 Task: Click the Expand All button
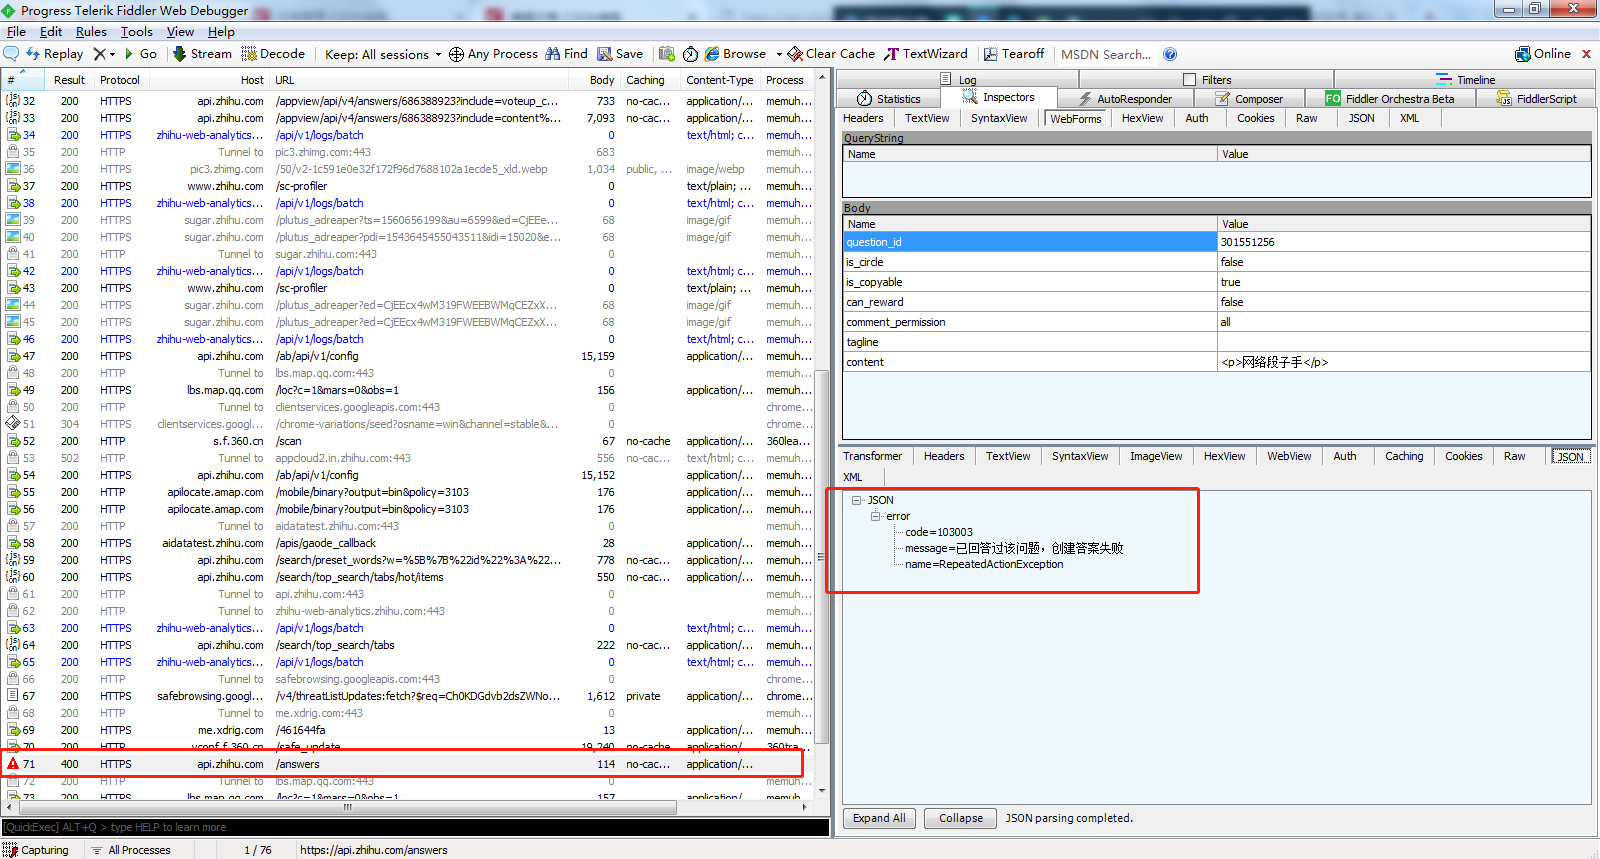coord(880,818)
